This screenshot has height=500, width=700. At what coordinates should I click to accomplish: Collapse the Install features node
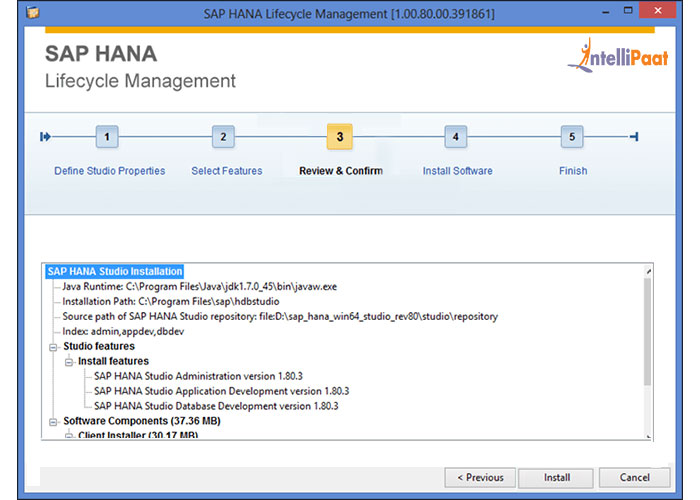click(69, 362)
